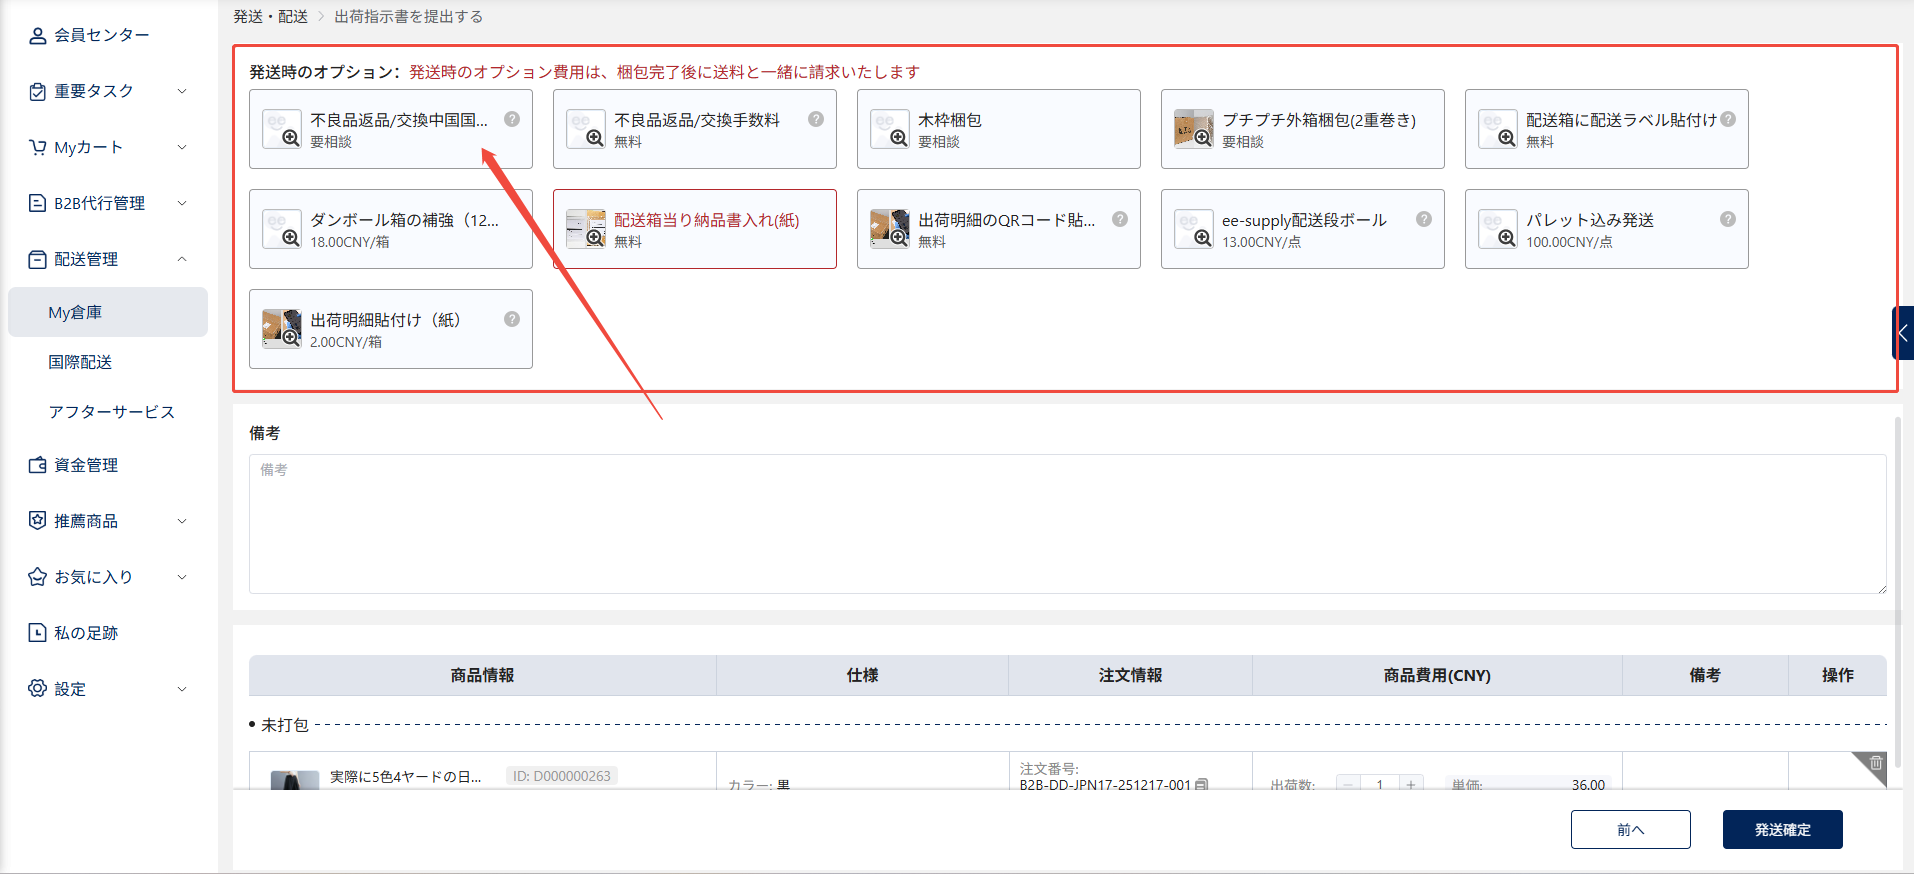The image size is (1914, 874).
Task: Click ID: D000000263 product tag
Action: [x=561, y=776]
